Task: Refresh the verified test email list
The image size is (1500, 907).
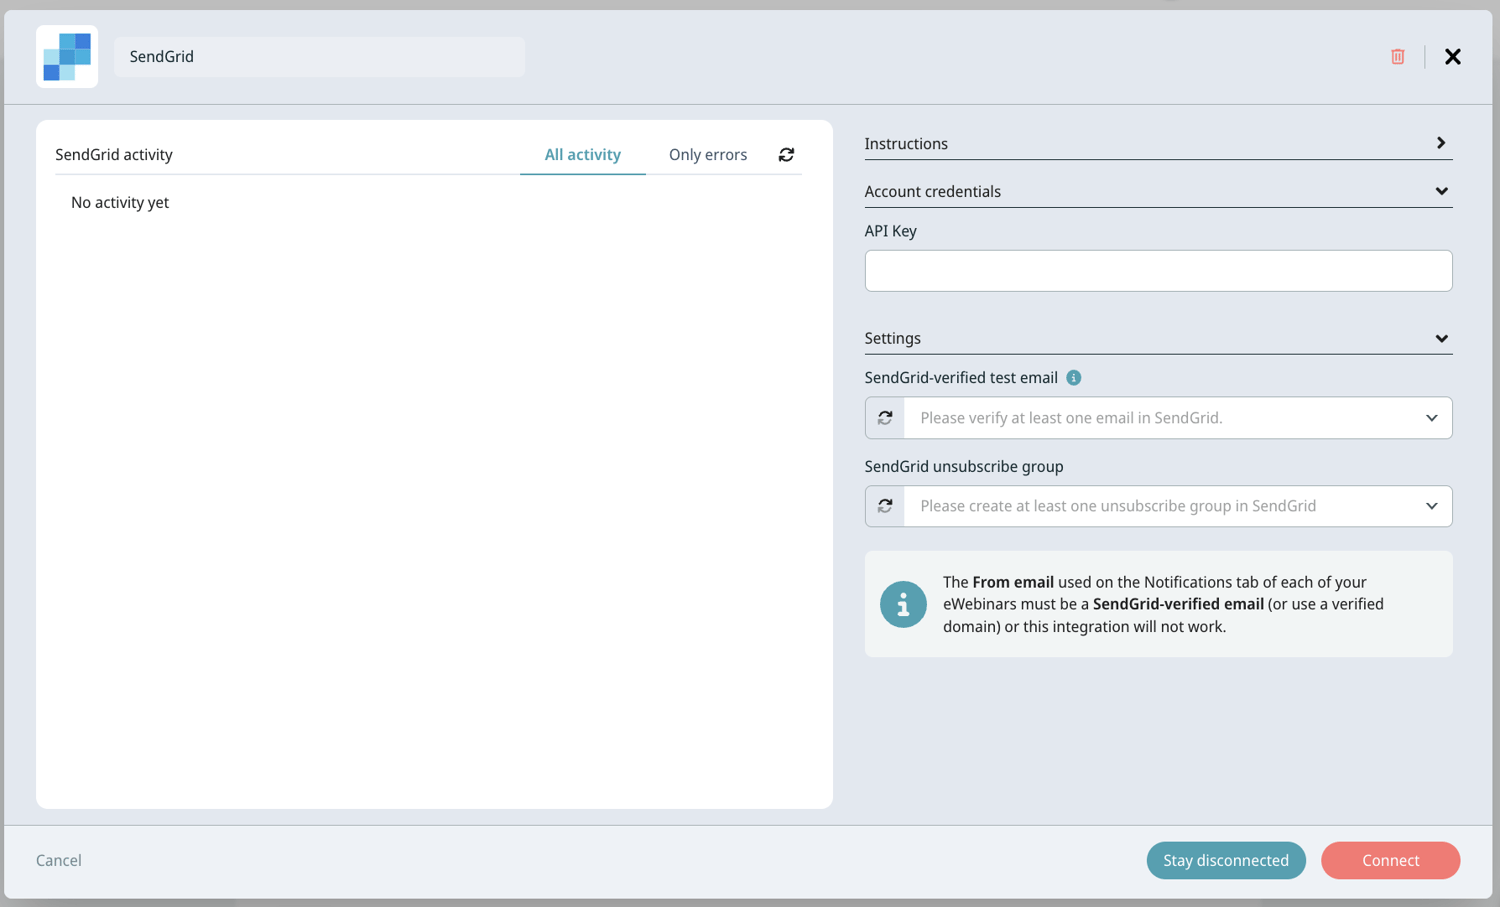Action: coord(884,417)
